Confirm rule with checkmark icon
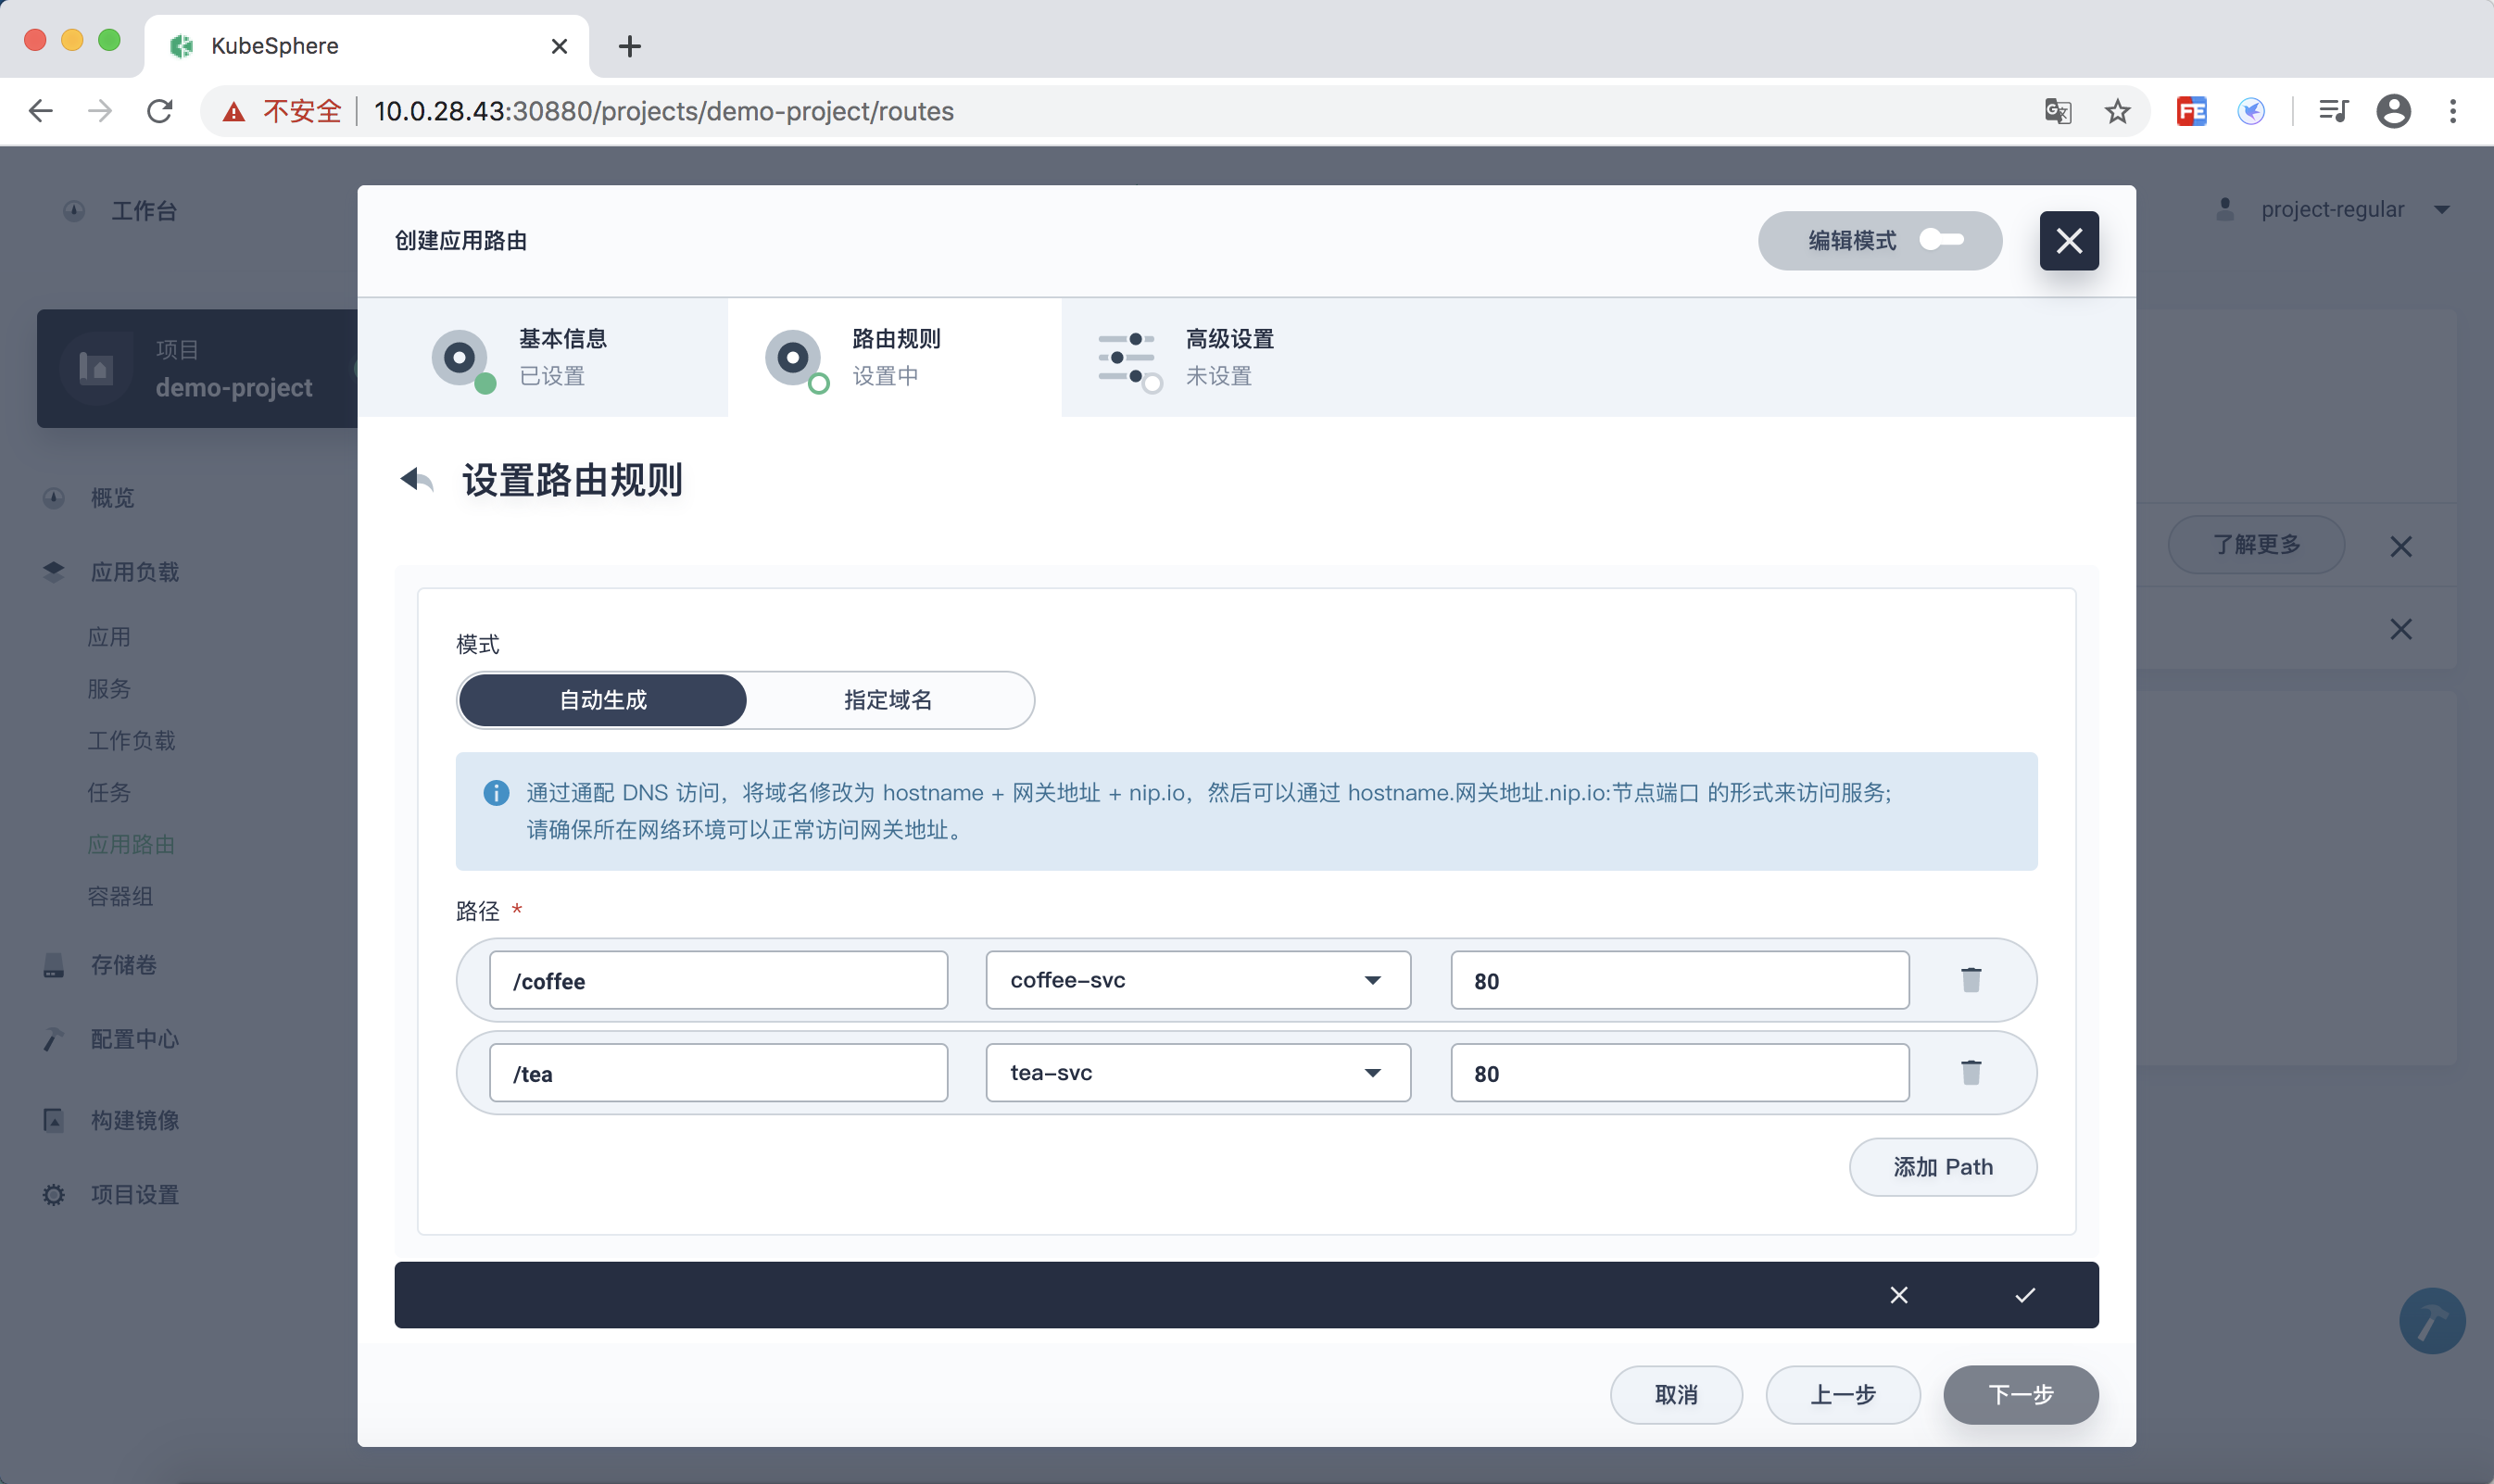 [2024, 1295]
